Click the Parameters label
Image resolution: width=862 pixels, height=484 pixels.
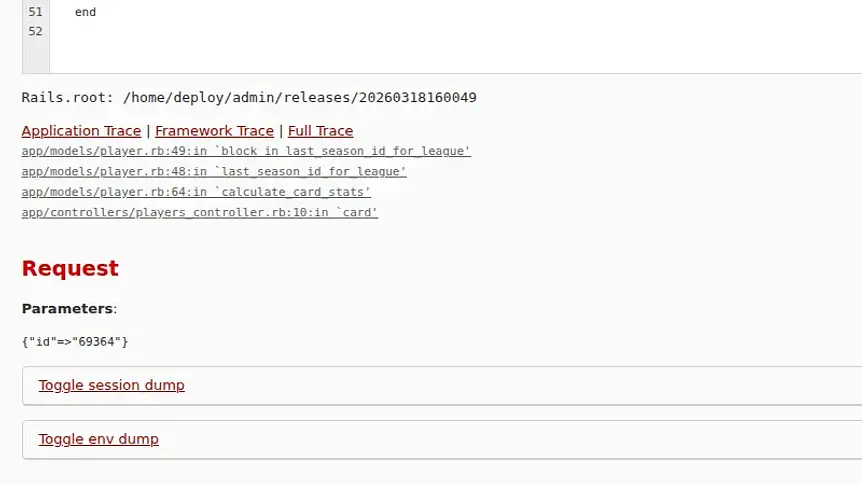pyautogui.click(x=69, y=309)
